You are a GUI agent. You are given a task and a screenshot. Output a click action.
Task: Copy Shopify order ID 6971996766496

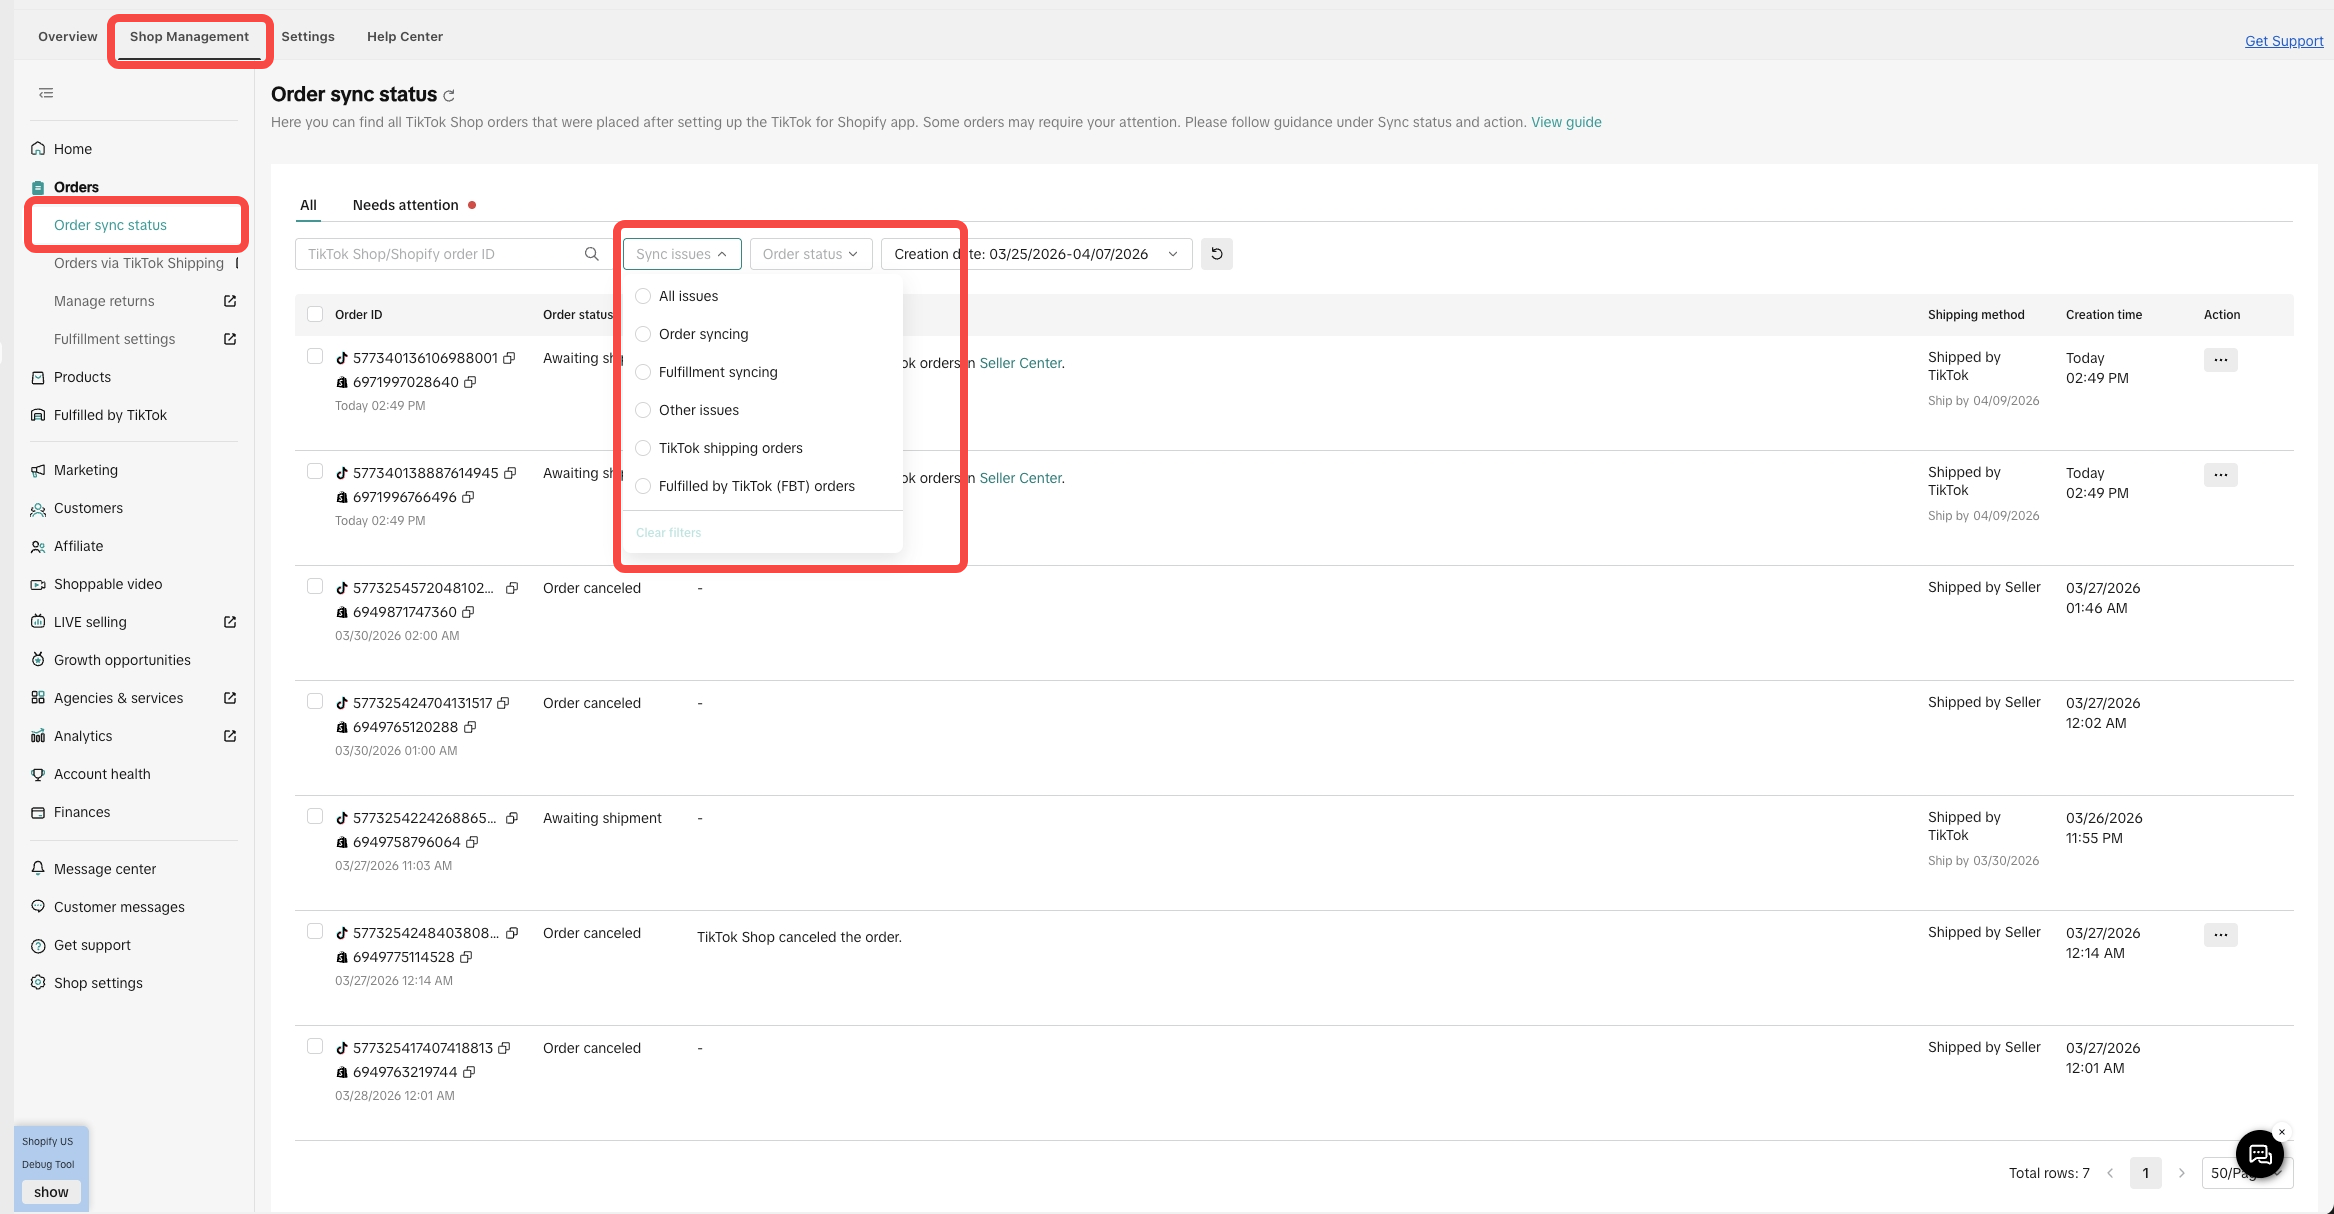pyautogui.click(x=468, y=497)
